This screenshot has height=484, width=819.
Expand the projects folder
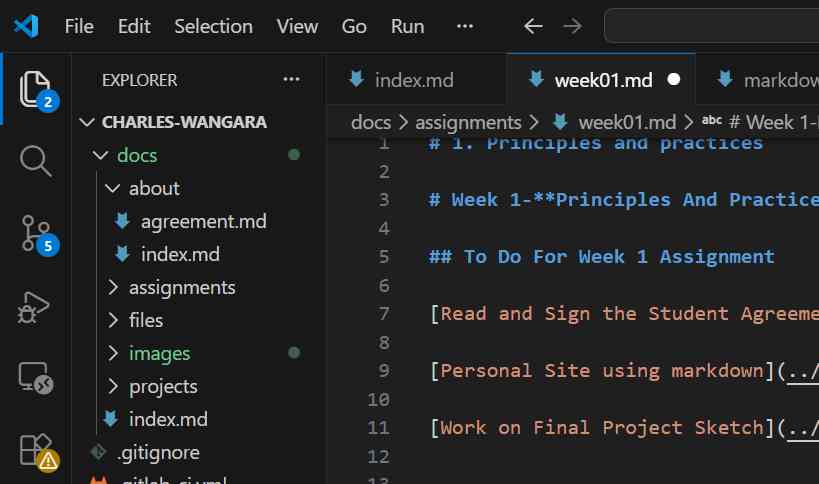point(112,387)
